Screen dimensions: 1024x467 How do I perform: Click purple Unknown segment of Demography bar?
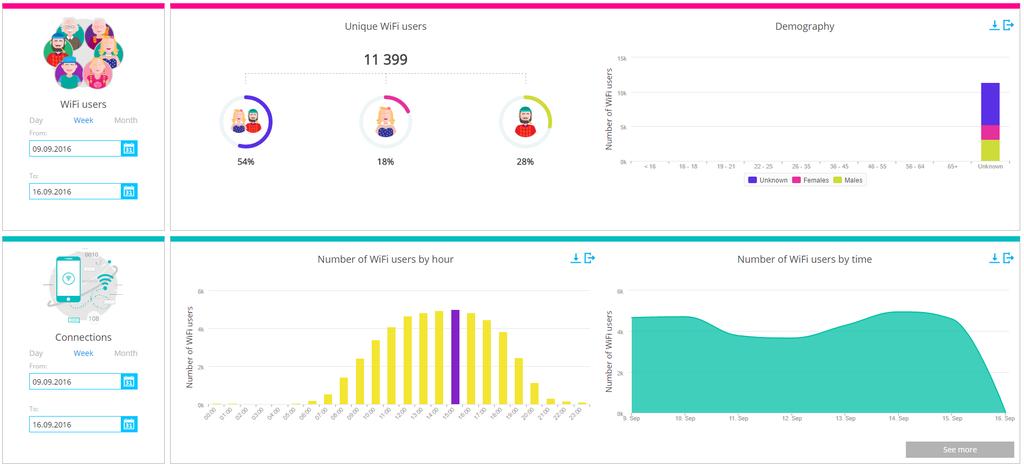coord(990,104)
